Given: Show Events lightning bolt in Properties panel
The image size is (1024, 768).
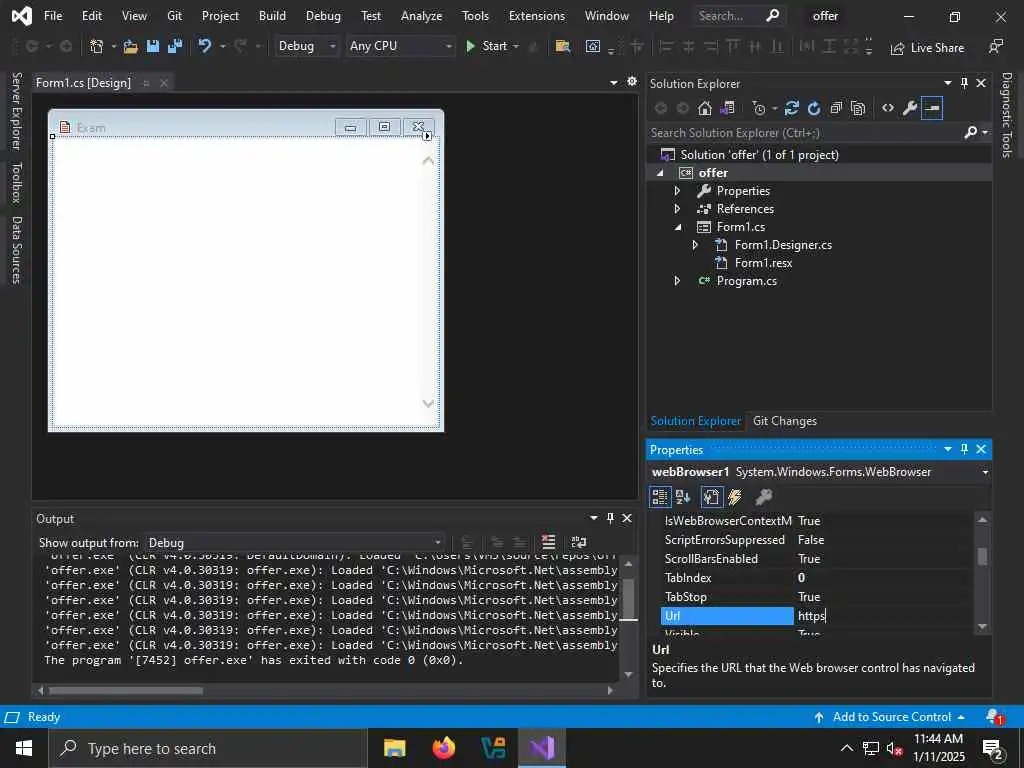Looking at the screenshot, I should click(x=735, y=498).
